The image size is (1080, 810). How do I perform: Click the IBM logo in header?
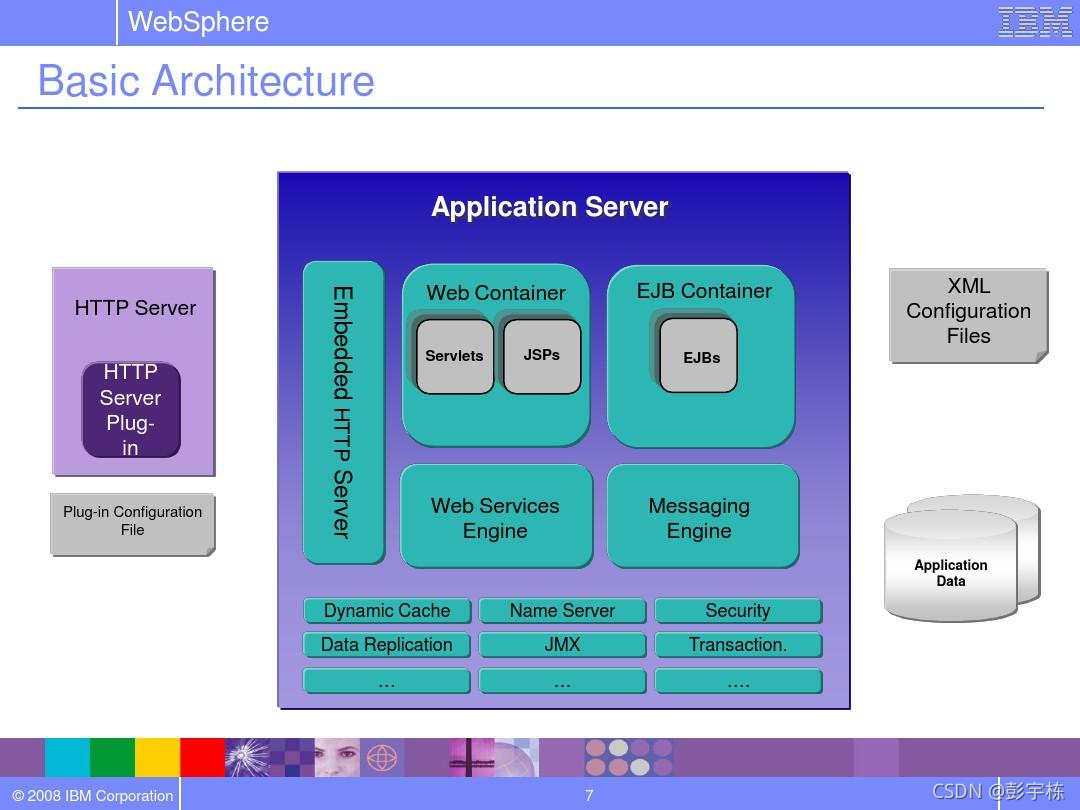tap(1035, 22)
